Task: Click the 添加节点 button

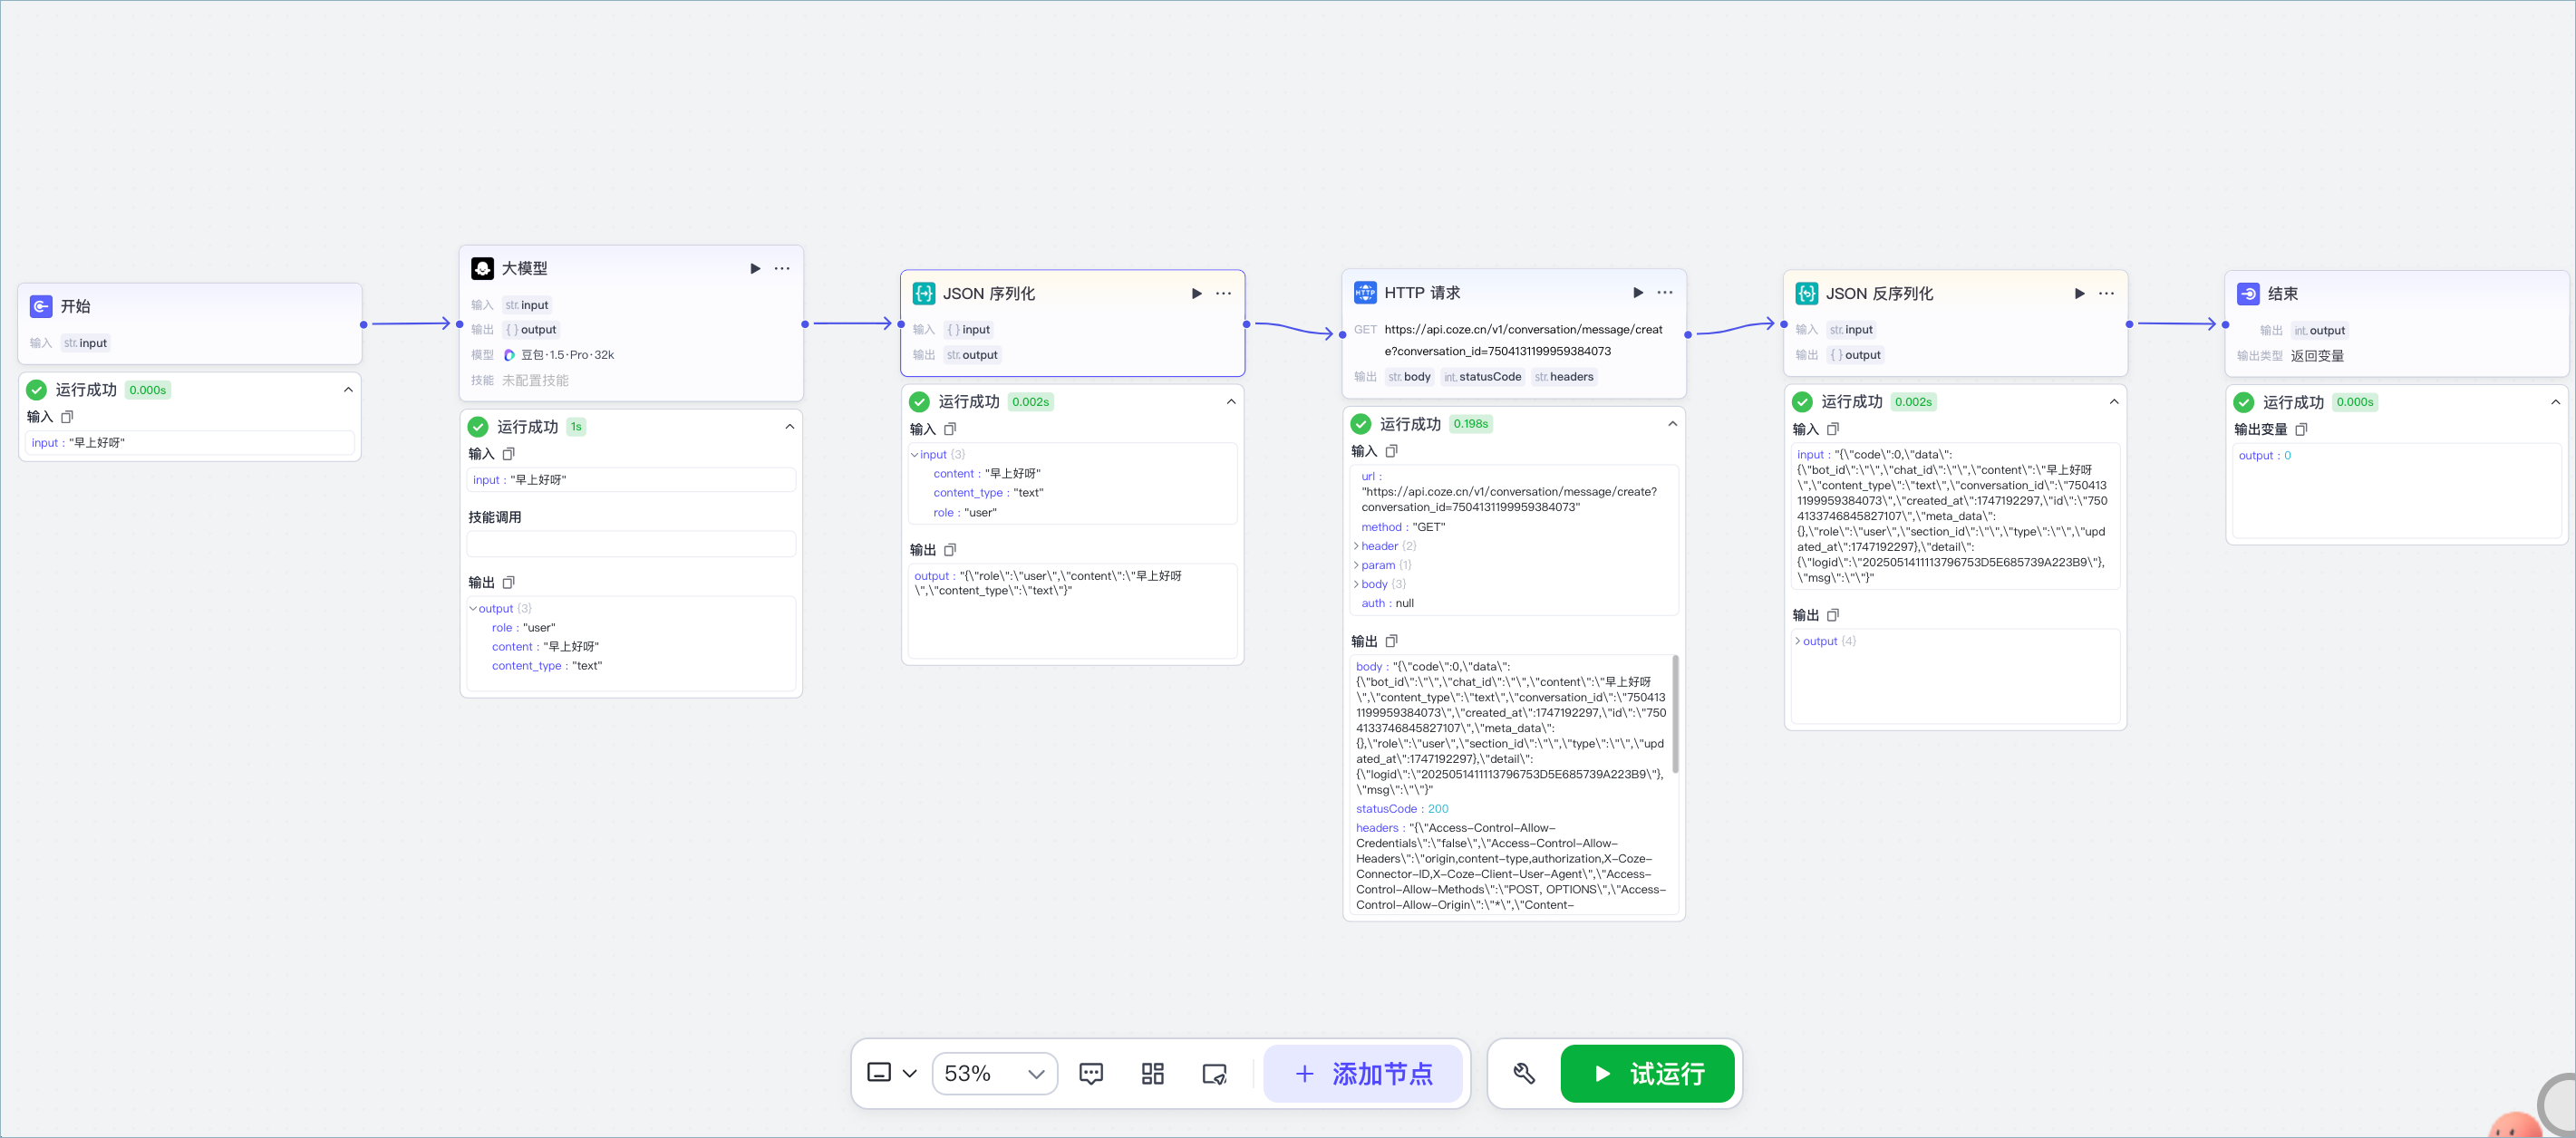Action: [1363, 1073]
